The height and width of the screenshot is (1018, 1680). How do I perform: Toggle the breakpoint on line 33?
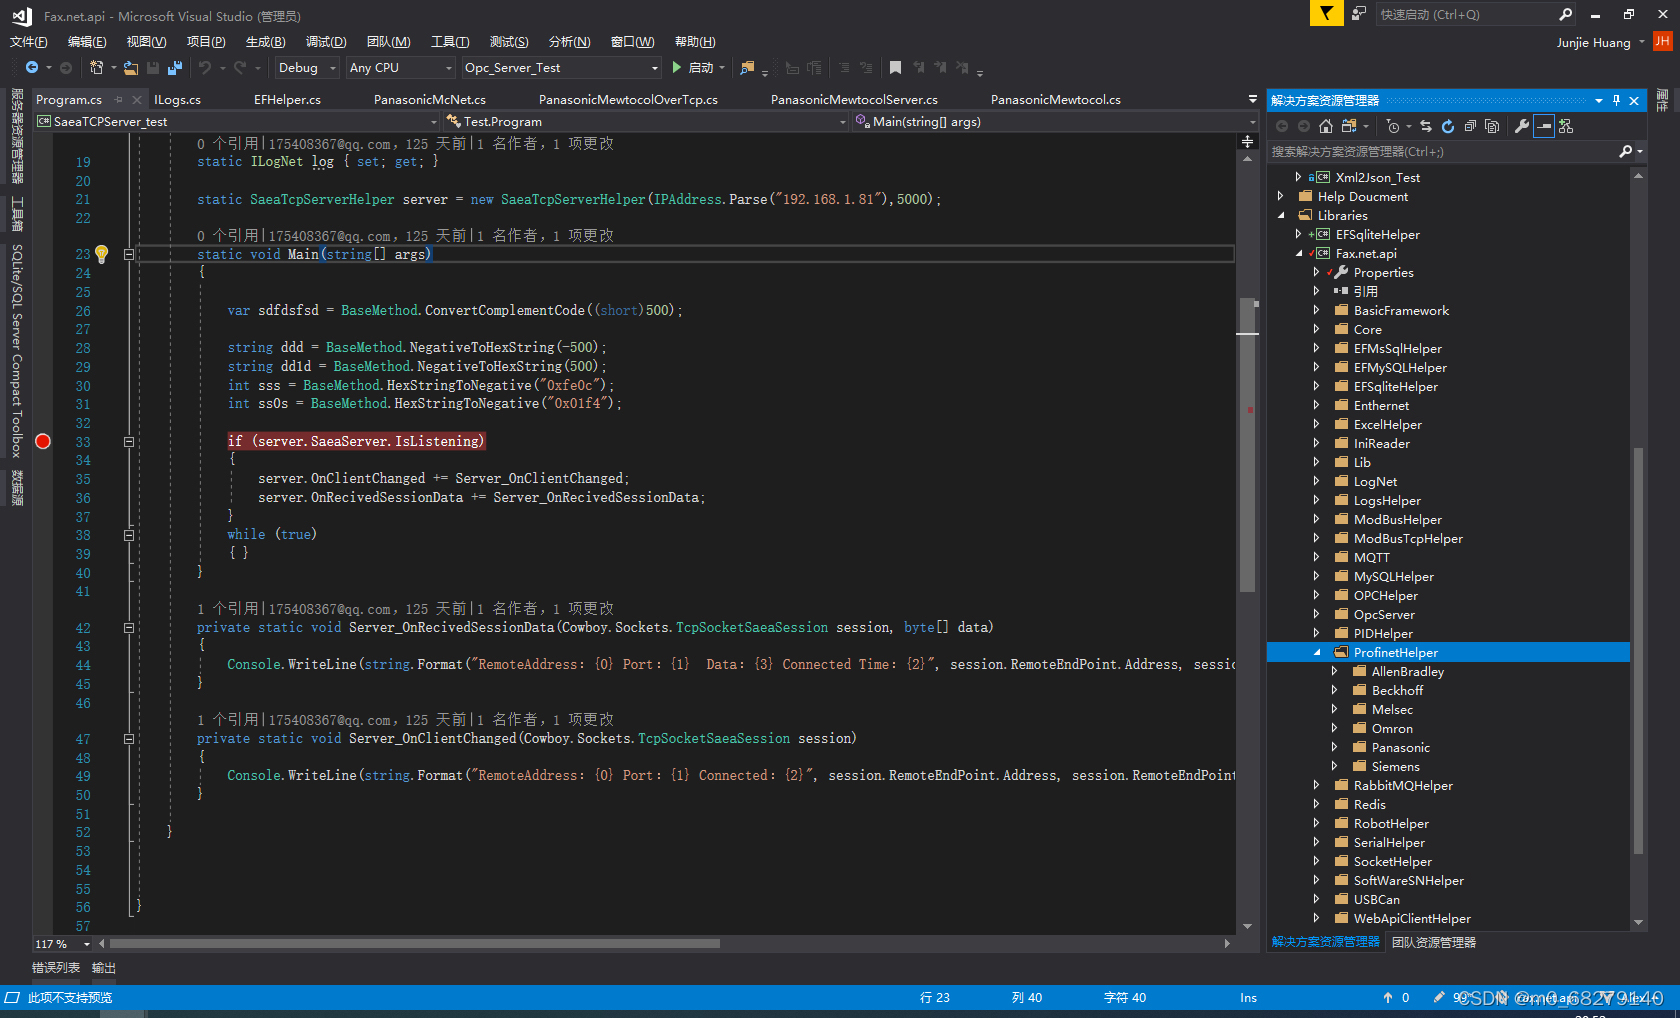point(43,441)
